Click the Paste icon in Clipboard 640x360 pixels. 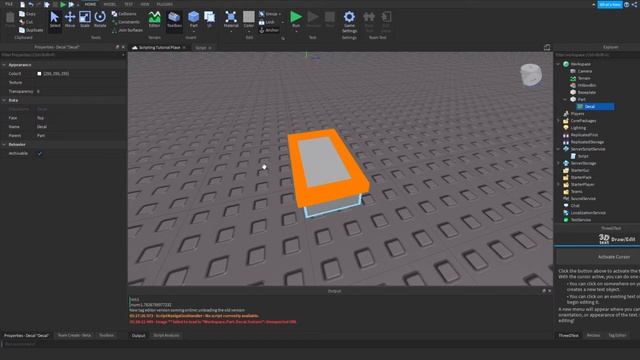pyautogui.click(x=10, y=19)
